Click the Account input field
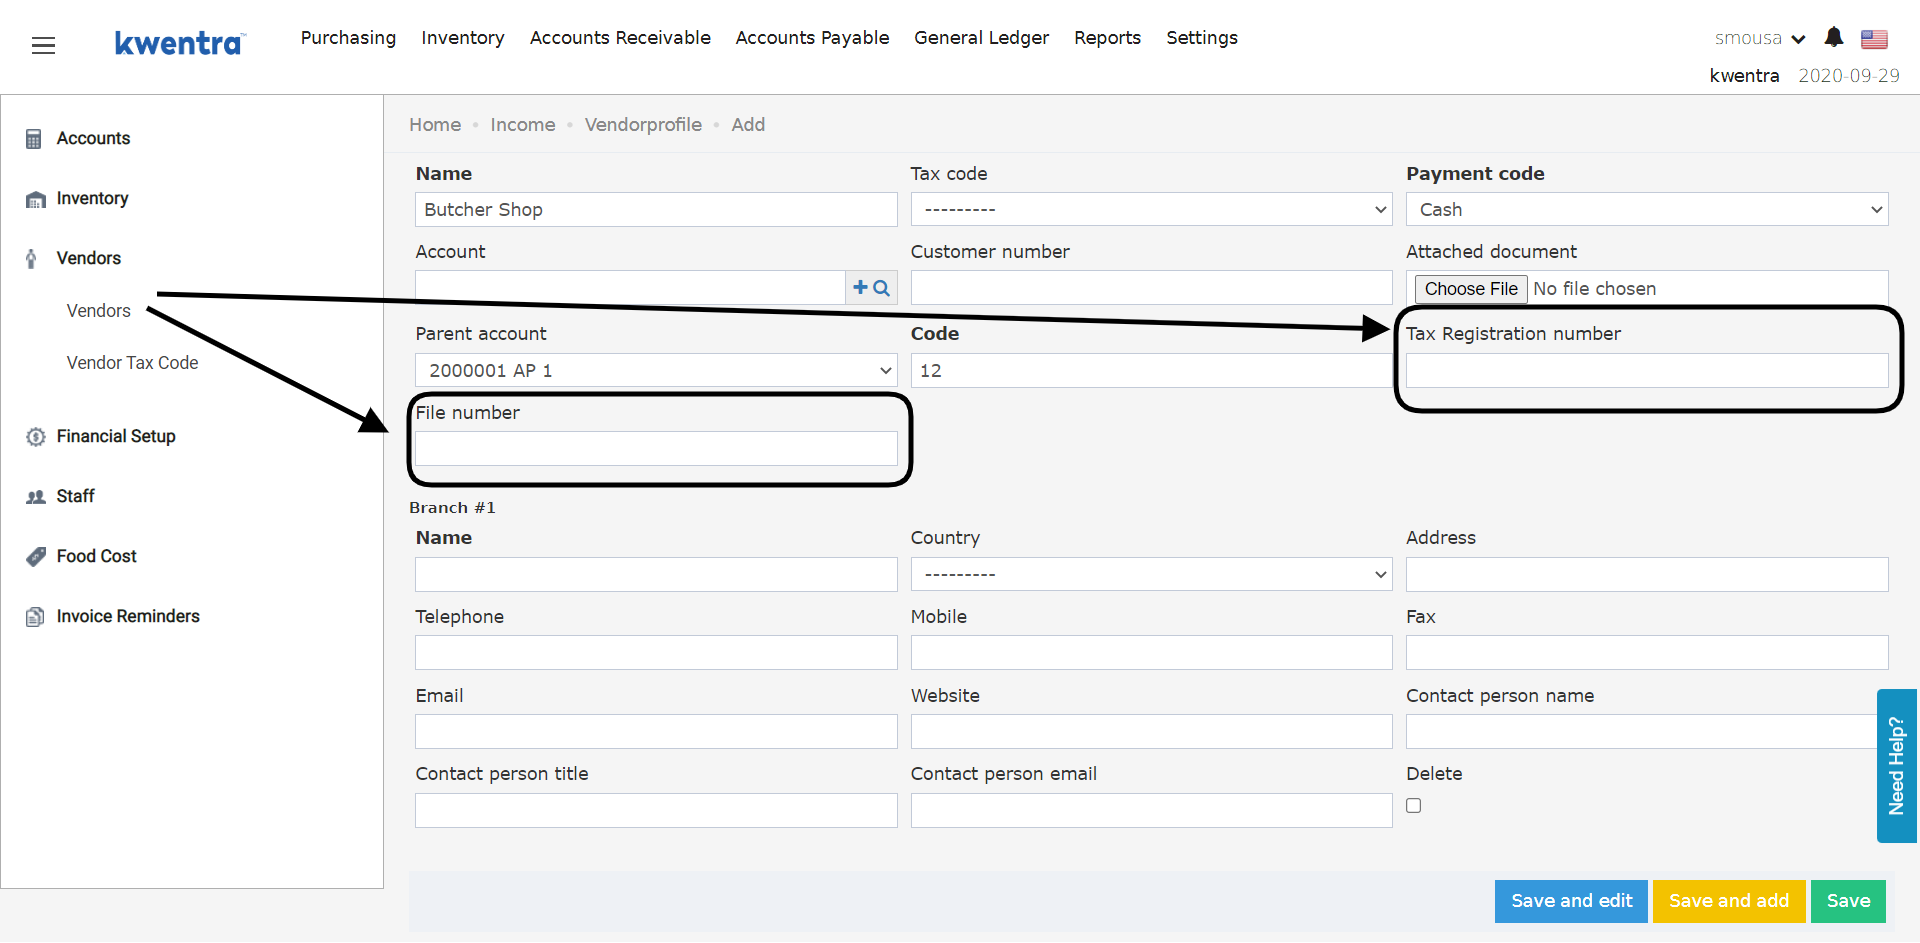The width and height of the screenshot is (1920, 943). click(x=631, y=288)
